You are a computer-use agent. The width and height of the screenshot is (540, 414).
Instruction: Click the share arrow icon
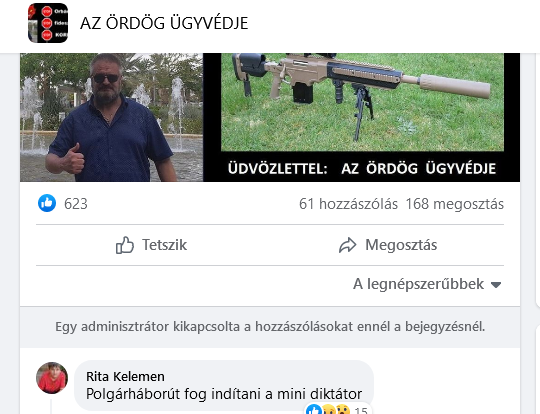click(x=347, y=245)
